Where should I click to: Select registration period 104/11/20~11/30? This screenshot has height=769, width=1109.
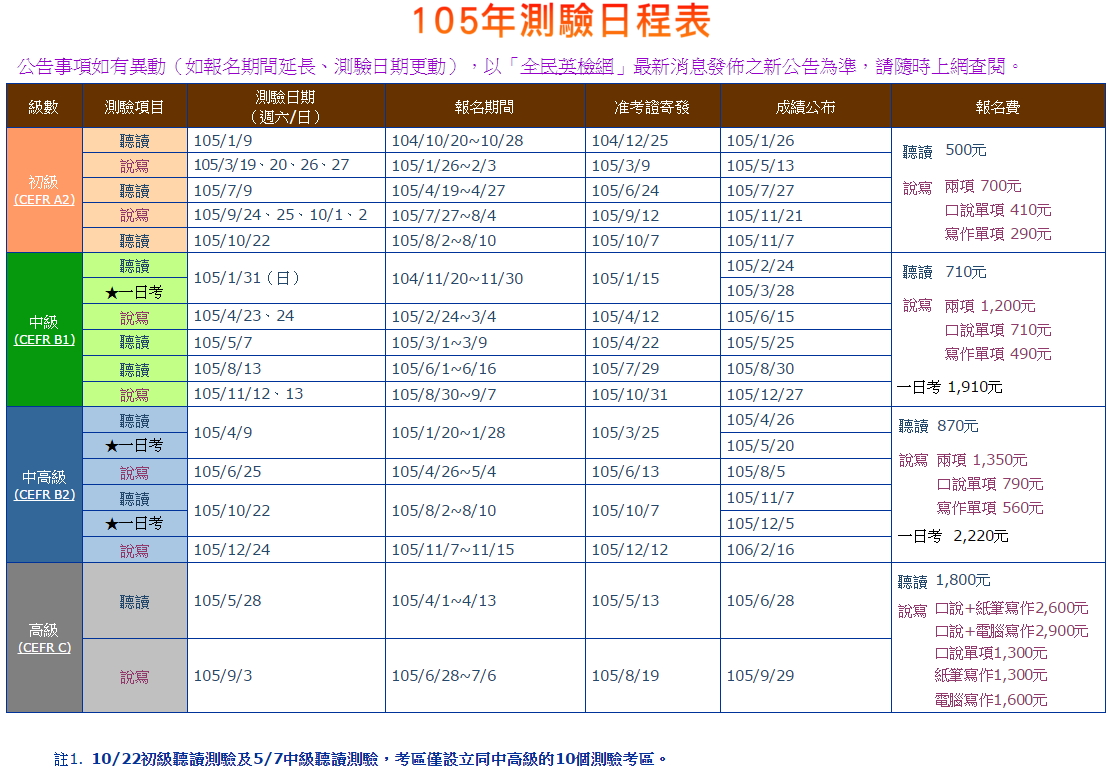[458, 279]
